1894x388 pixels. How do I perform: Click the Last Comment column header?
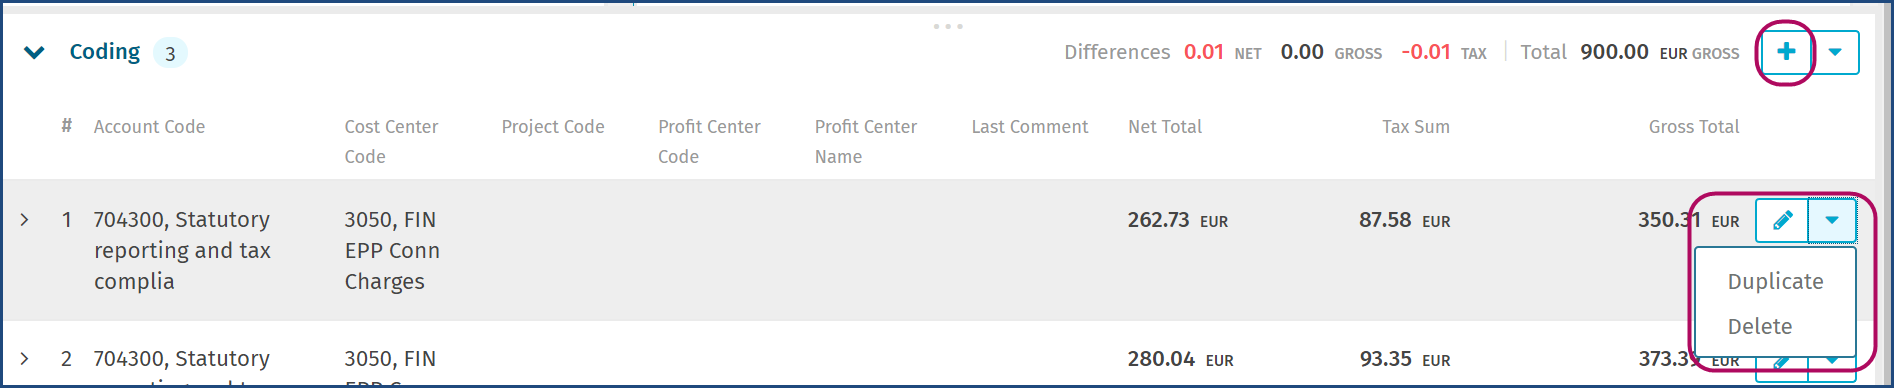1029,127
